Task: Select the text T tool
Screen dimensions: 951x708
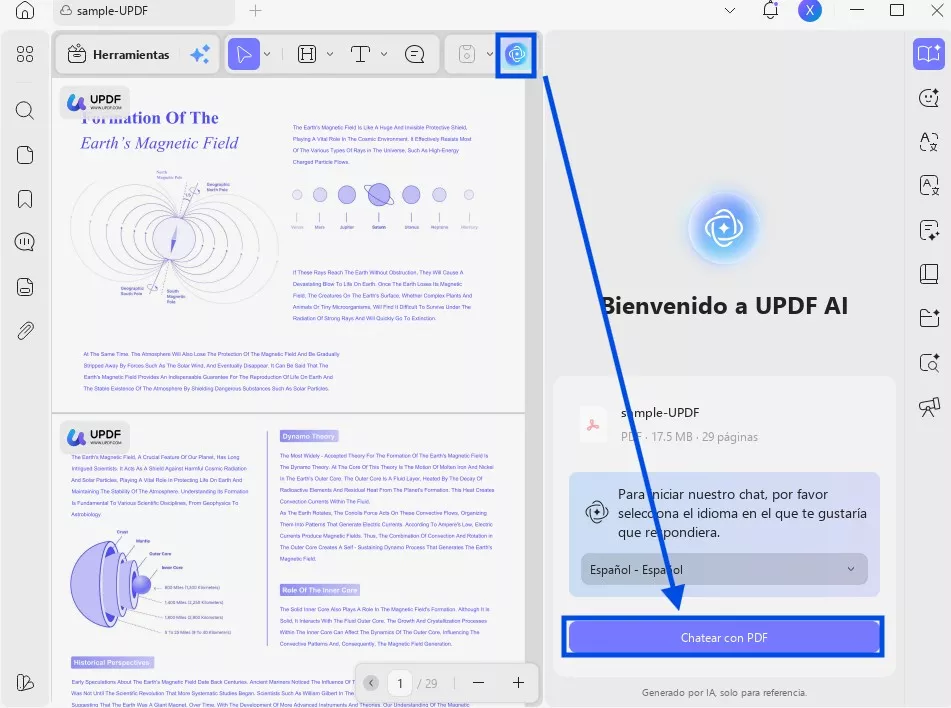Action: pyautogui.click(x=360, y=54)
